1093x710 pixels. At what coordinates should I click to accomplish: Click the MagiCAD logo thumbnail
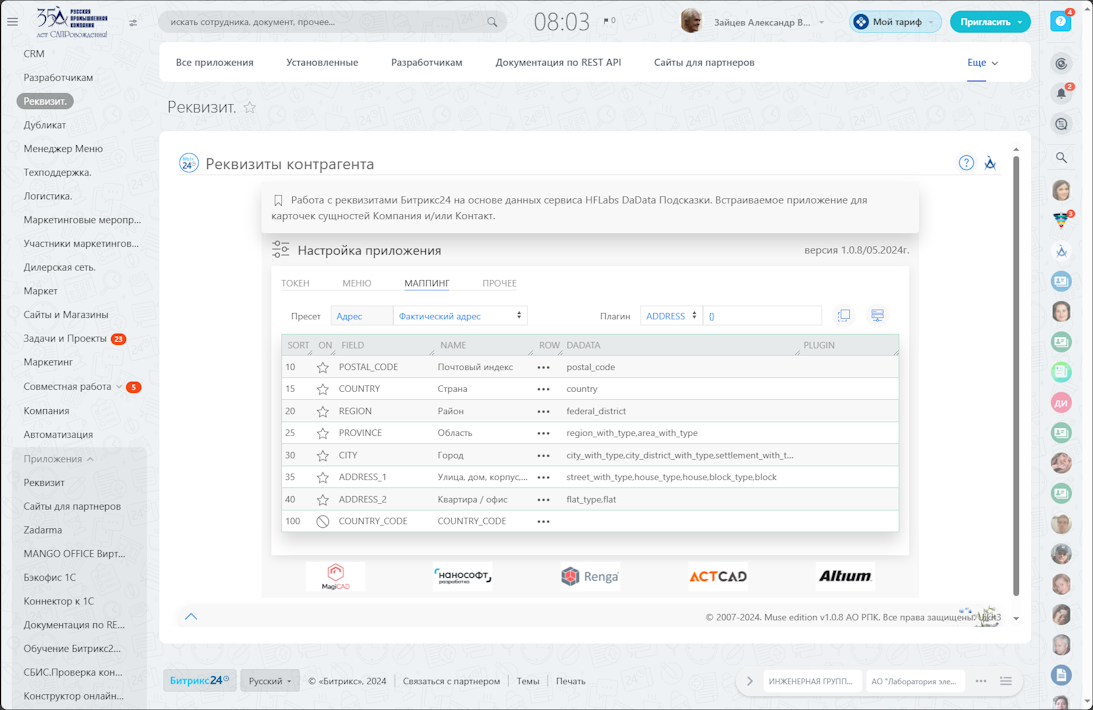336,576
